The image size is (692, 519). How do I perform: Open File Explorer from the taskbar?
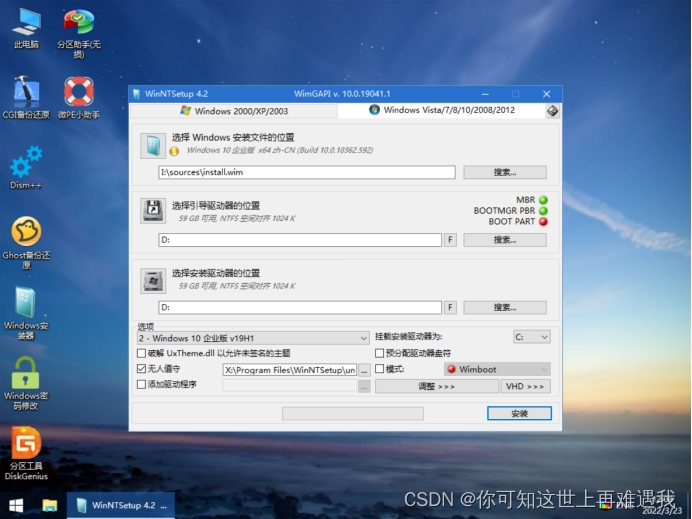49,505
